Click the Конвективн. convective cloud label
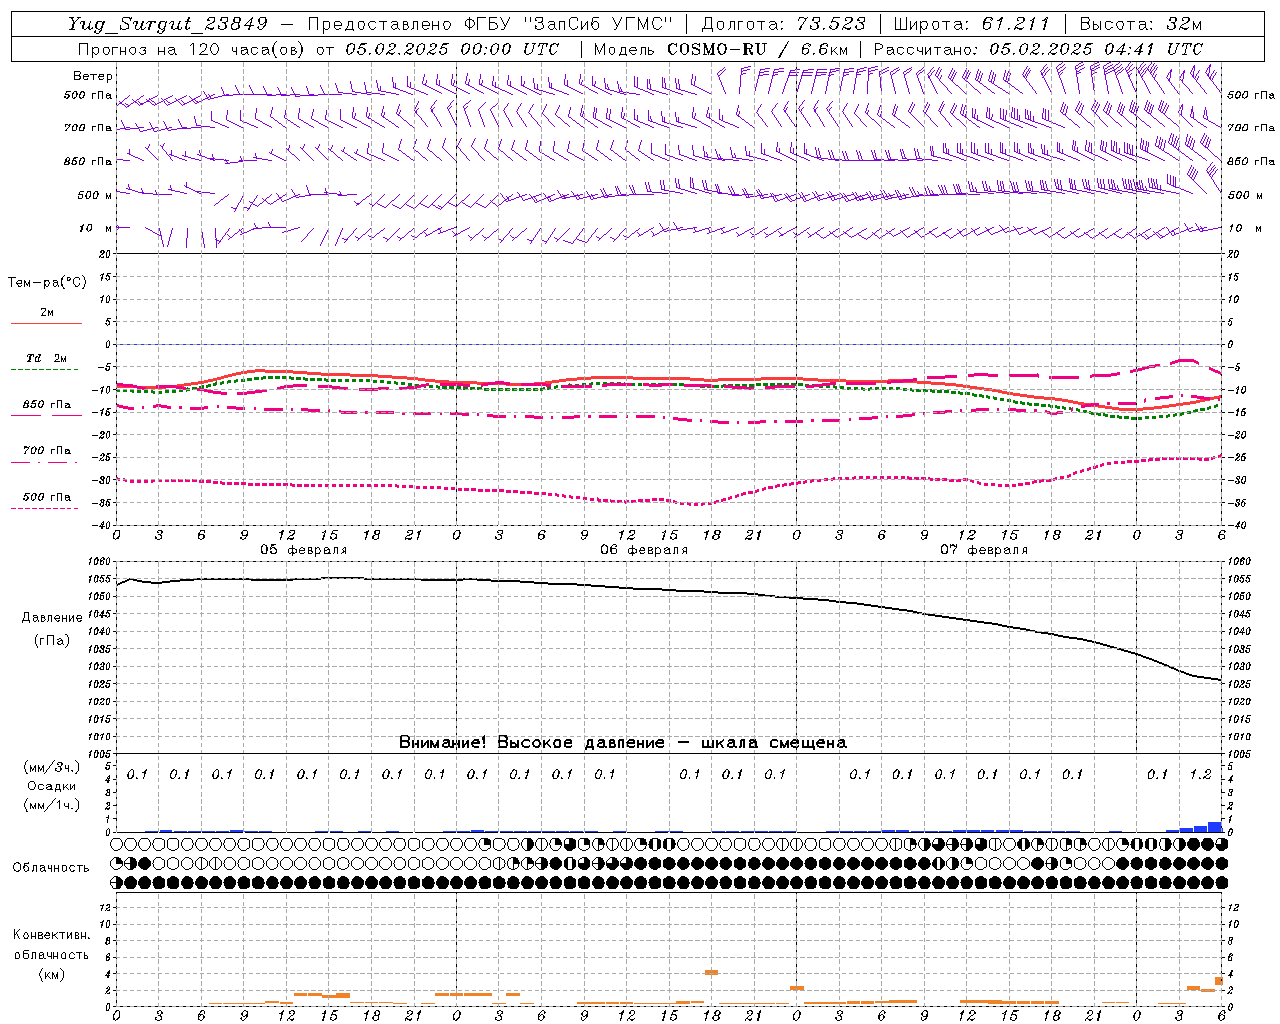 pyautogui.click(x=51, y=935)
